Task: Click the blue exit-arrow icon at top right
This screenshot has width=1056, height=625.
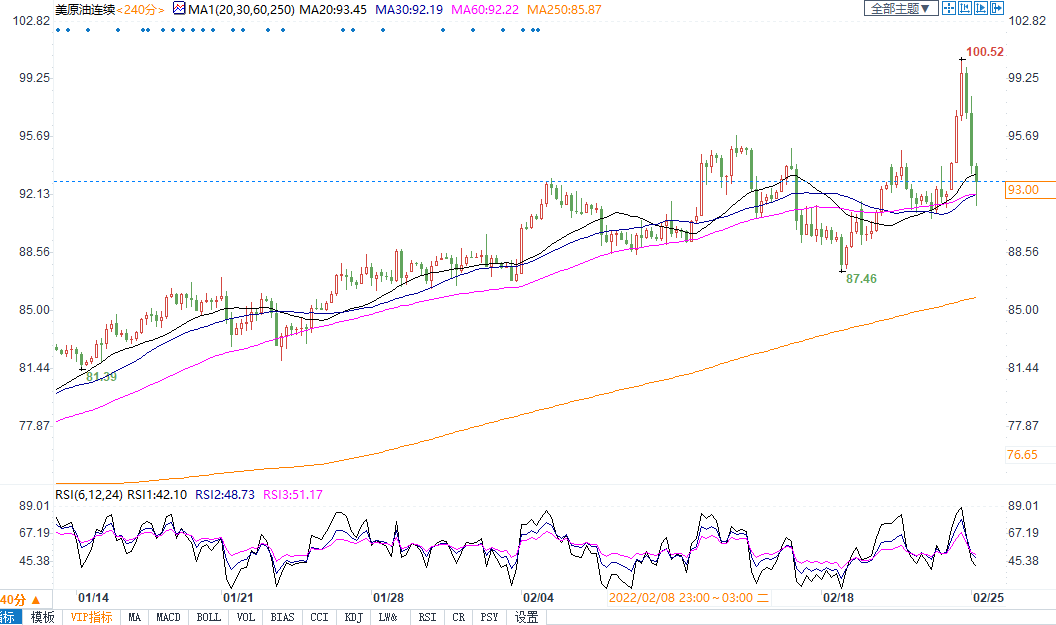Action: [997, 8]
